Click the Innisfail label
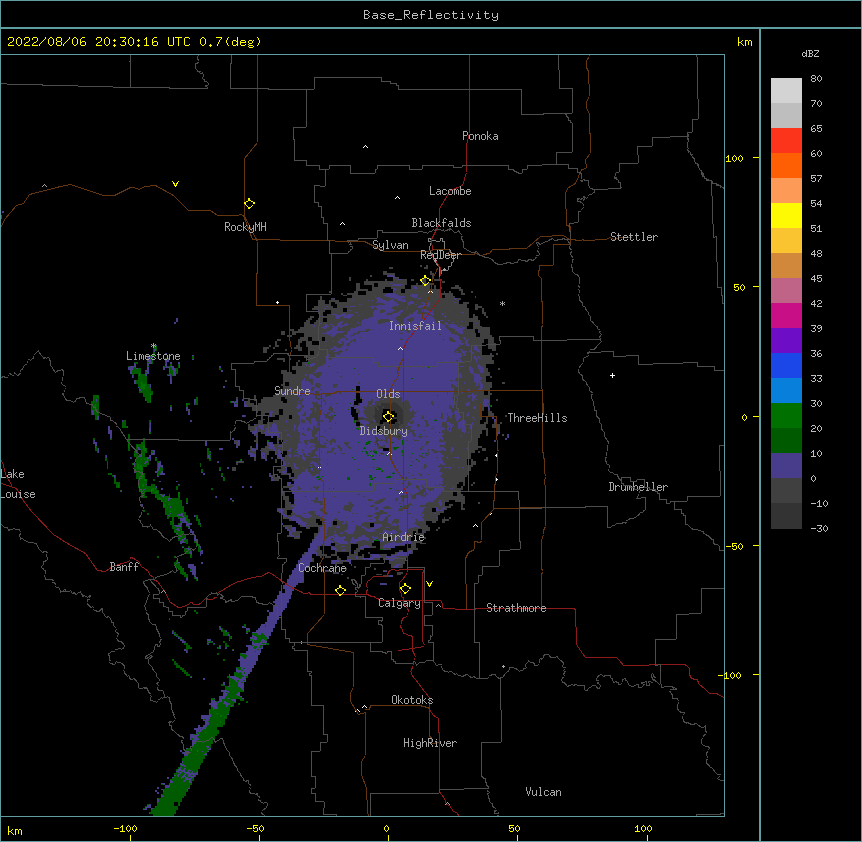Screen dimensions: 862x842 415,326
